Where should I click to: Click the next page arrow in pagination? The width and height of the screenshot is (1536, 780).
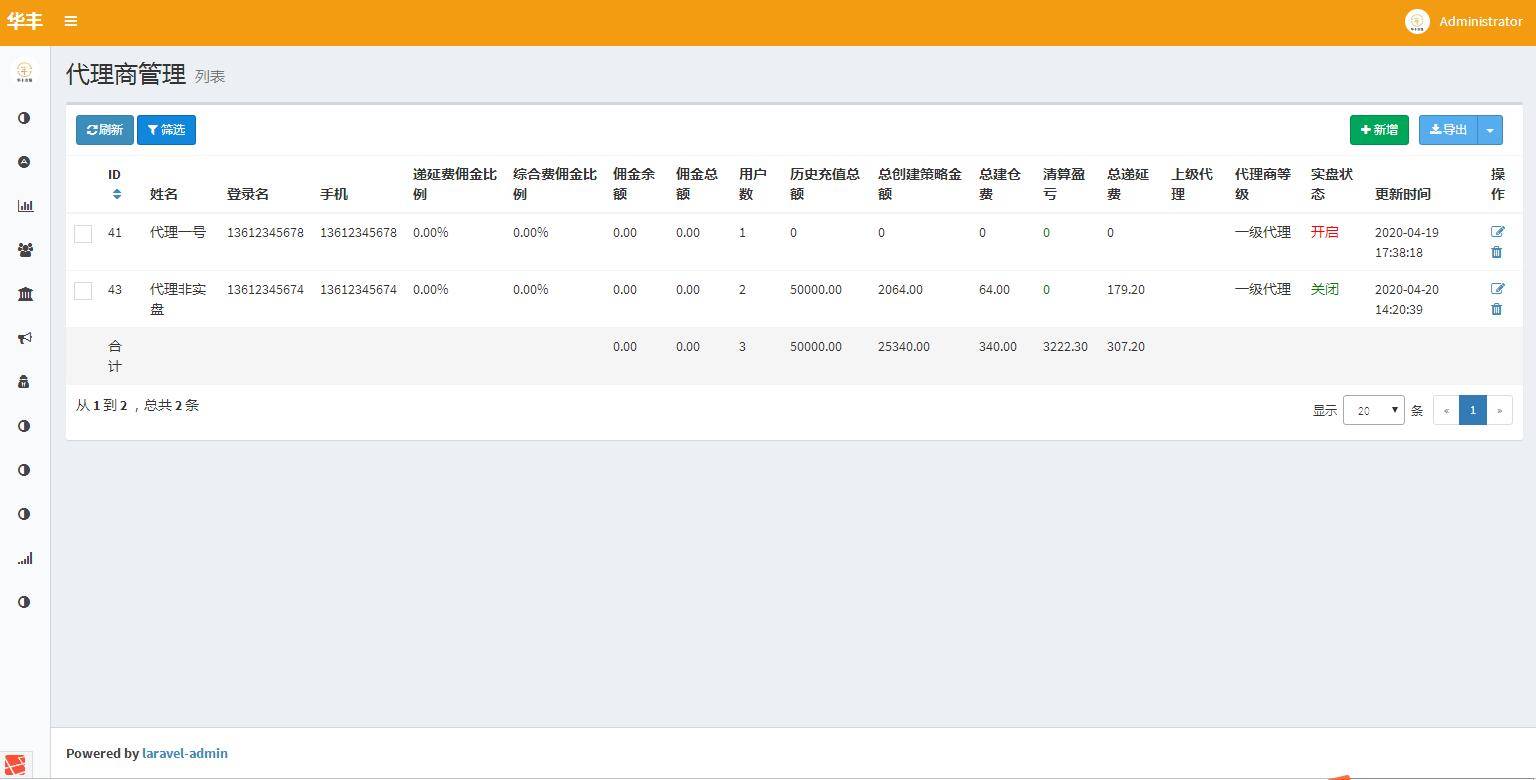(1499, 410)
